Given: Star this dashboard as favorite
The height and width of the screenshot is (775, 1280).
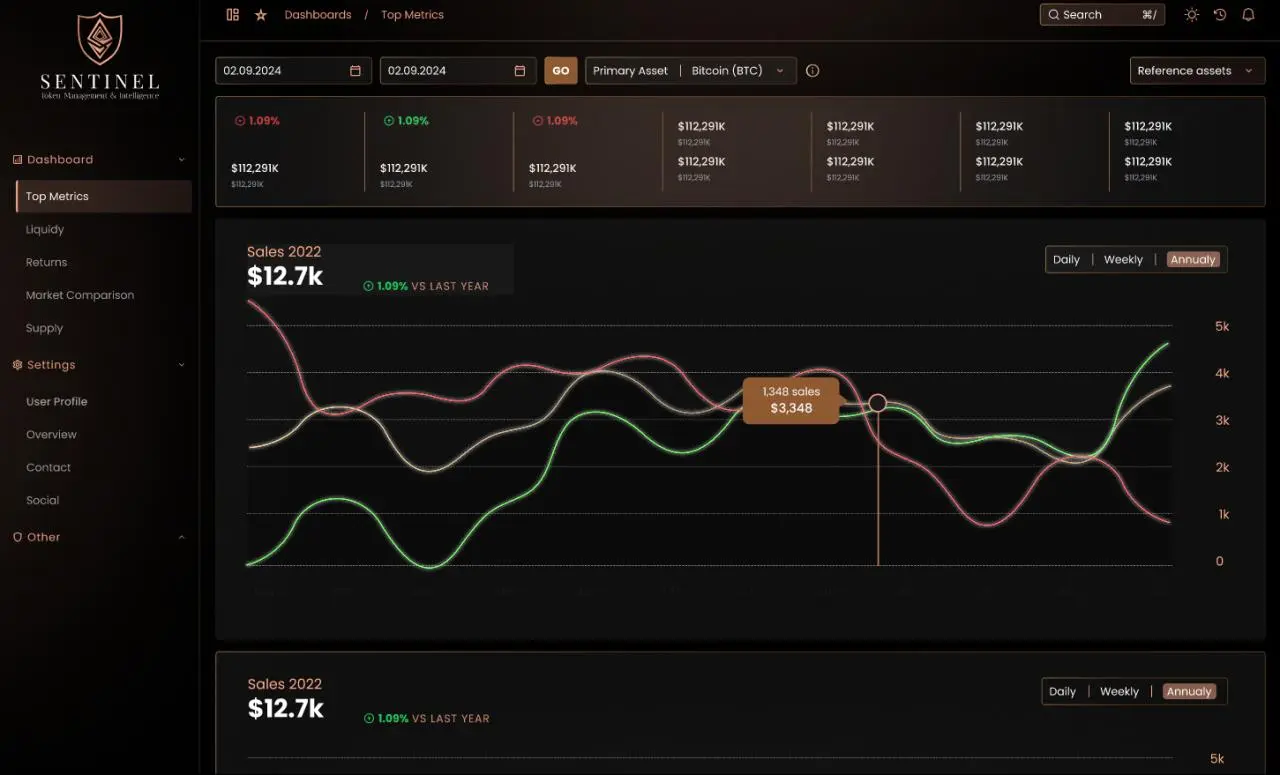Looking at the screenshot, I should pos(261,15).
